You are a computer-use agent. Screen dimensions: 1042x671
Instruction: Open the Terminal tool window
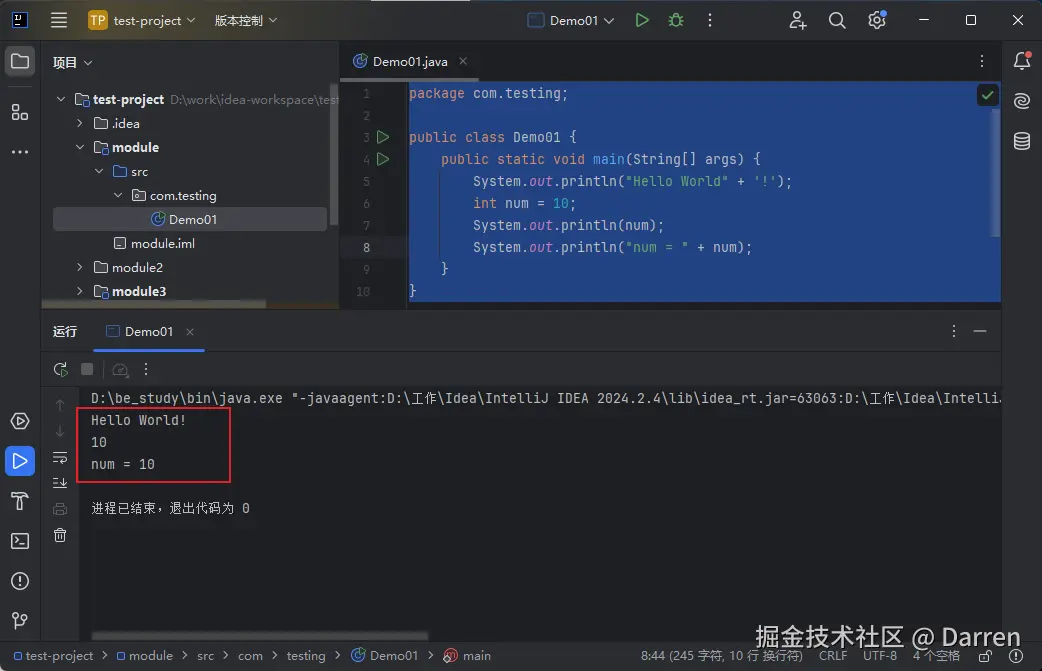20,541
